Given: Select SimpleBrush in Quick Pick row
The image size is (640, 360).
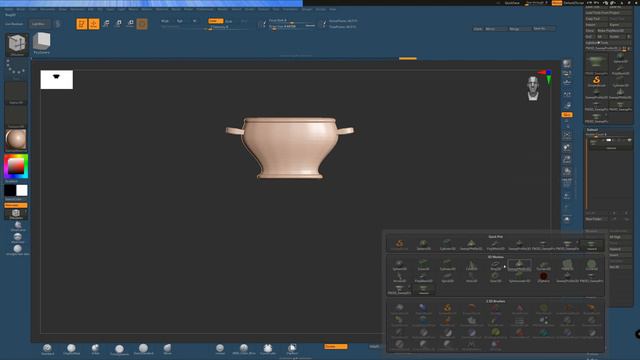Looking at the screenshot, I should [399, 244].
